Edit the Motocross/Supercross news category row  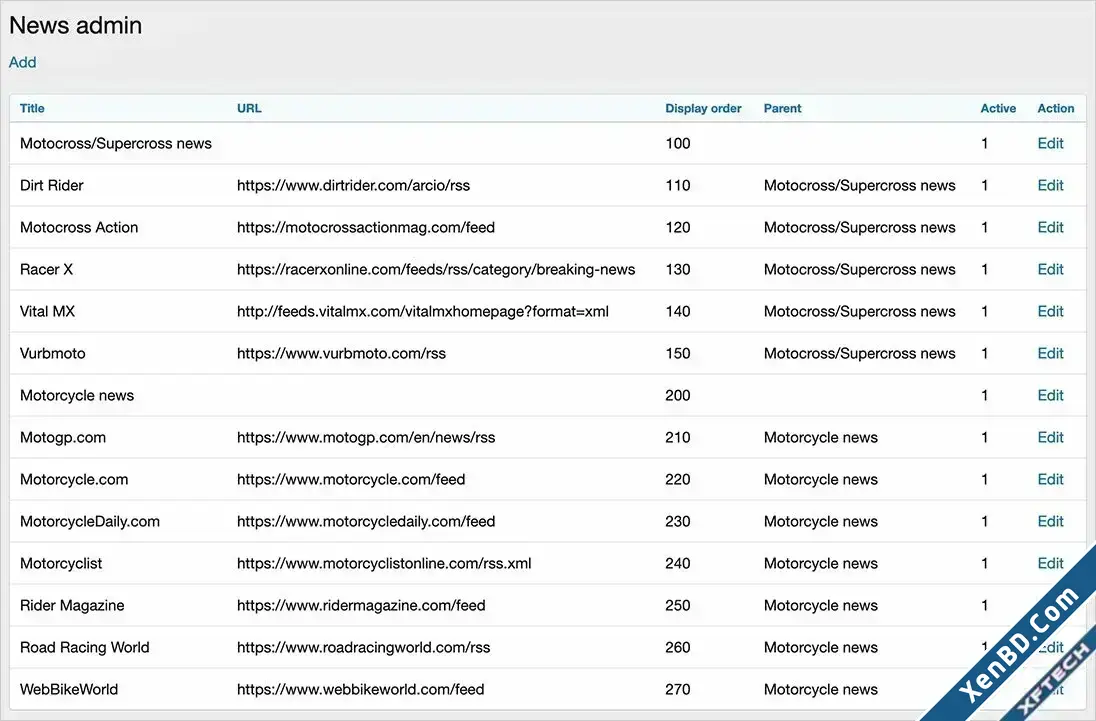point(1051,143)
